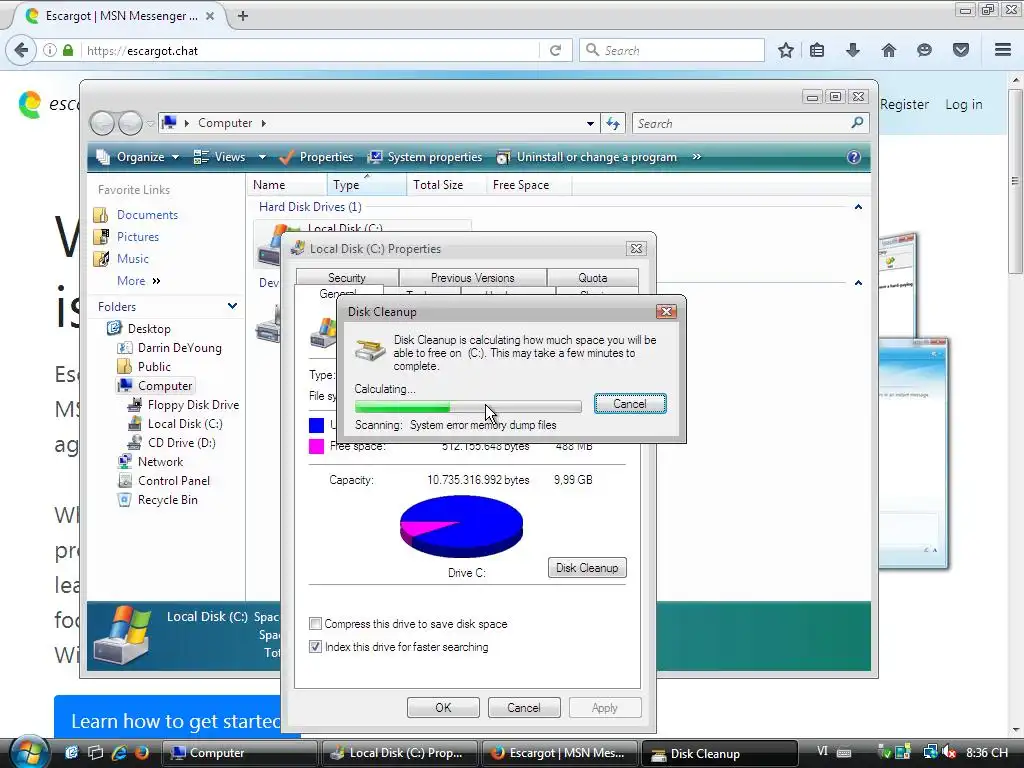Click the Explorer refresh button

point(613,123)
